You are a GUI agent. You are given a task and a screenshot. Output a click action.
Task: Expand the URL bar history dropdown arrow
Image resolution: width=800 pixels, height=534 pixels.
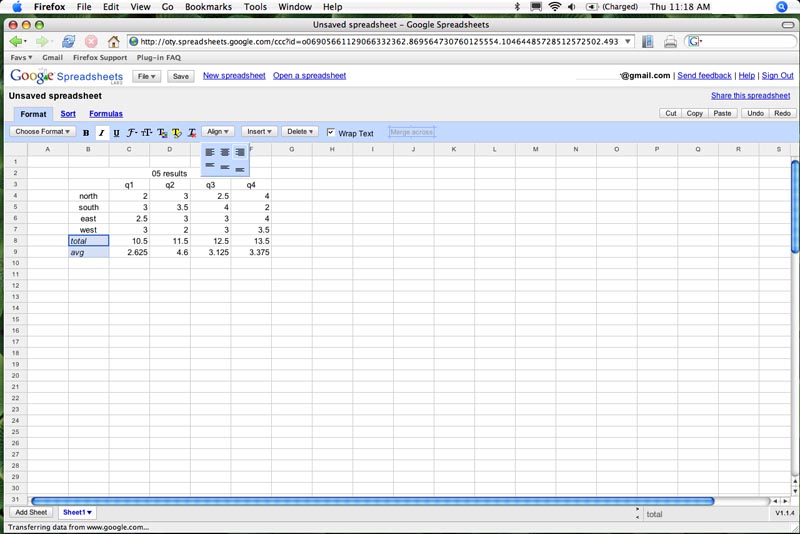point(628,41)
